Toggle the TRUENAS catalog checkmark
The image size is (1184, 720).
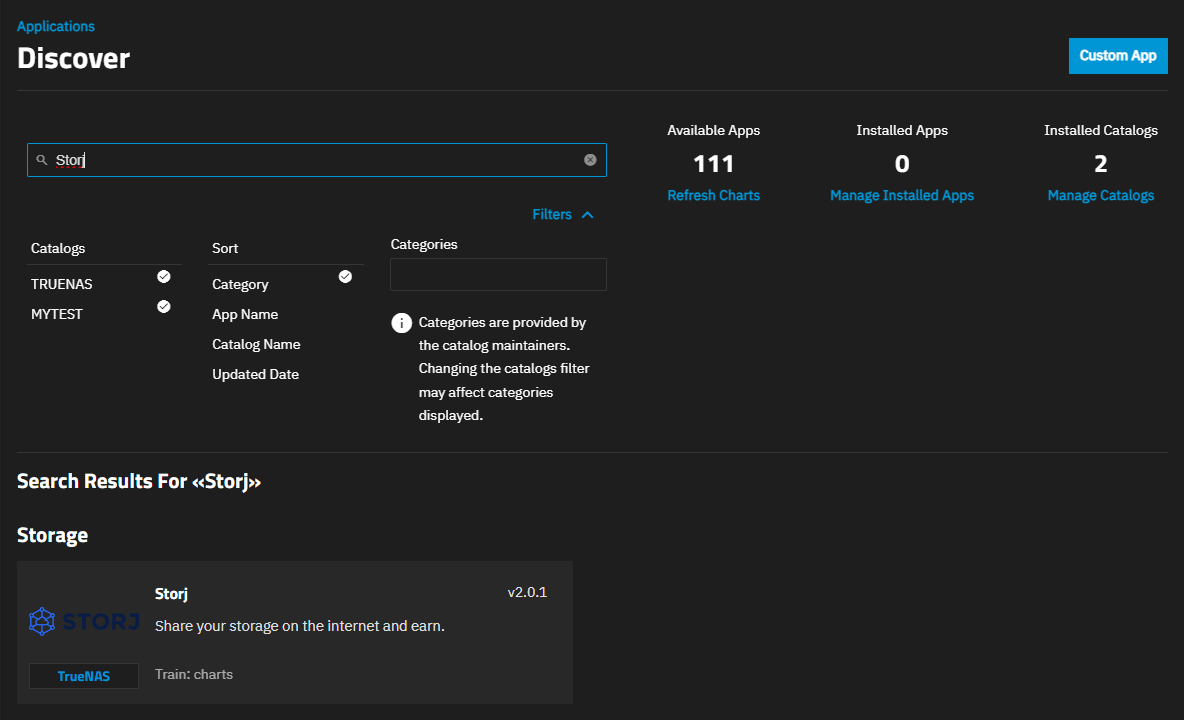[x=164, y=277]
